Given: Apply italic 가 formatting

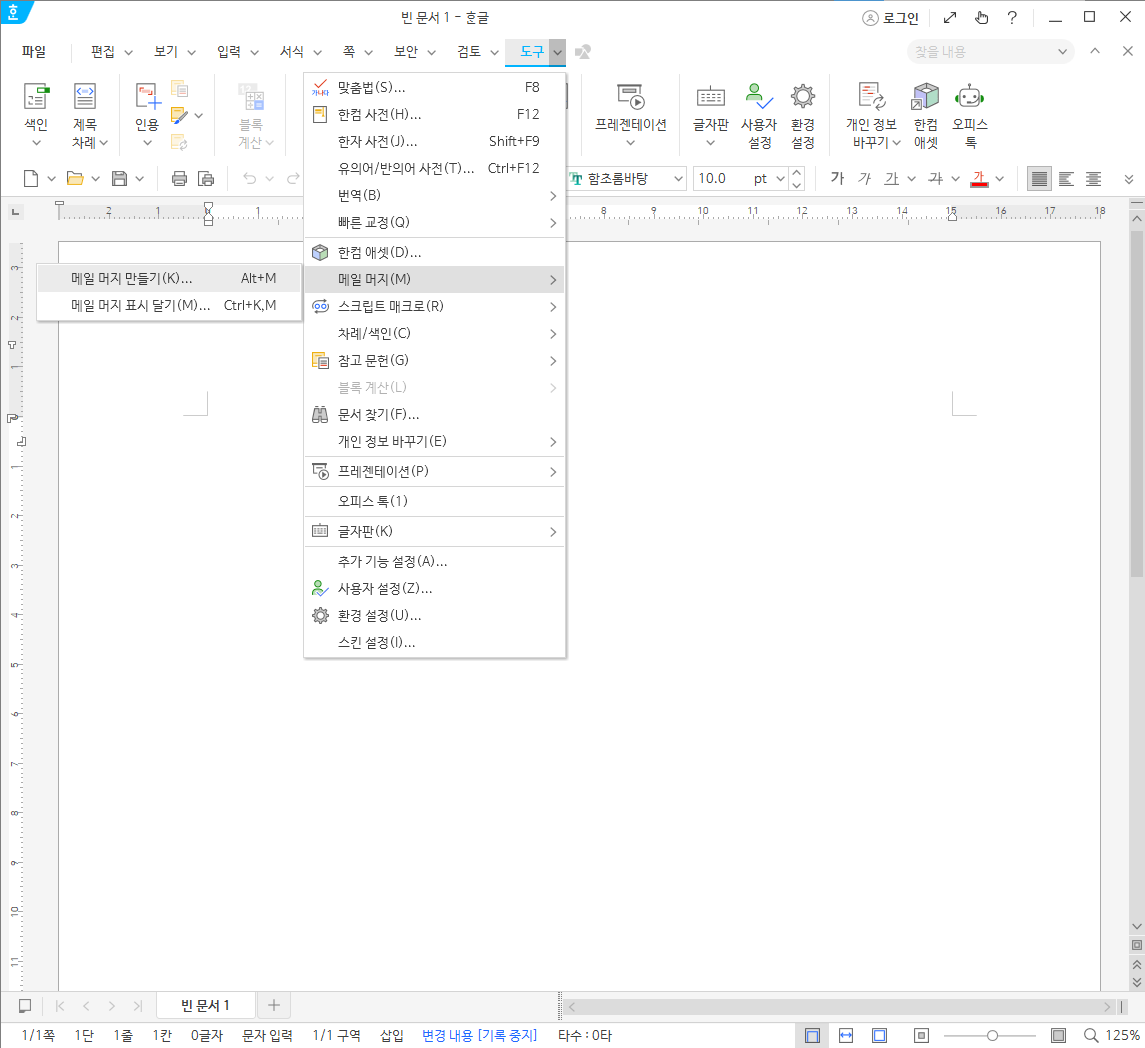Looking at the screenshot, I should (x=865, y=178).
